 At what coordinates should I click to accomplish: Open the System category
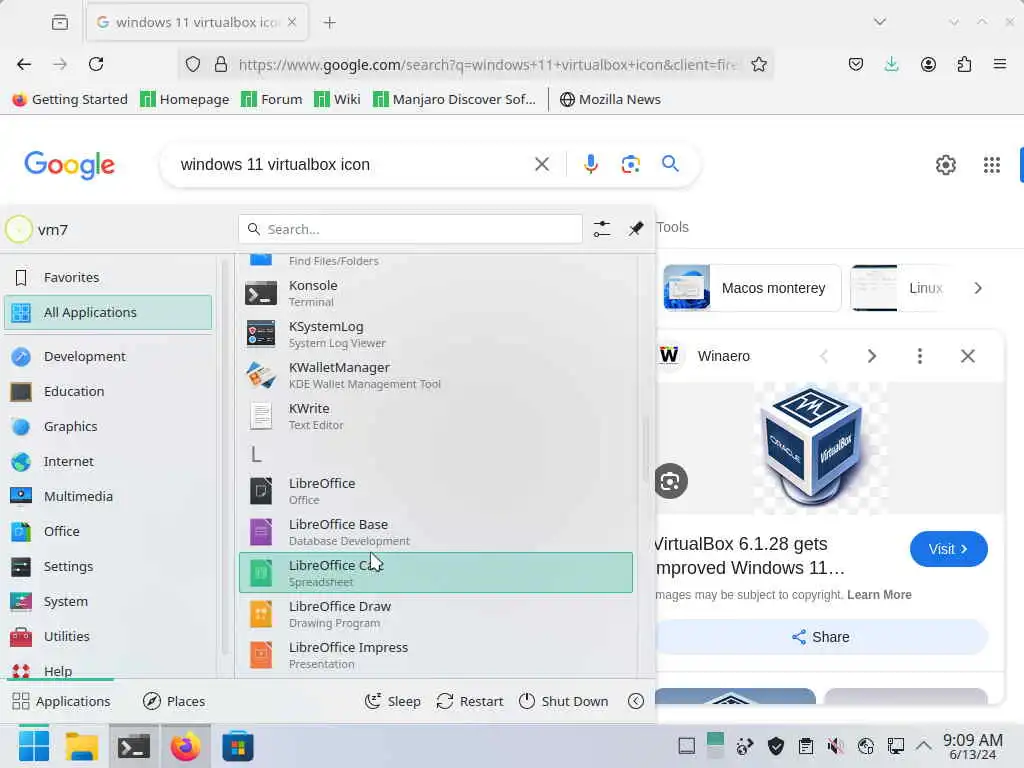pos(108,601)
